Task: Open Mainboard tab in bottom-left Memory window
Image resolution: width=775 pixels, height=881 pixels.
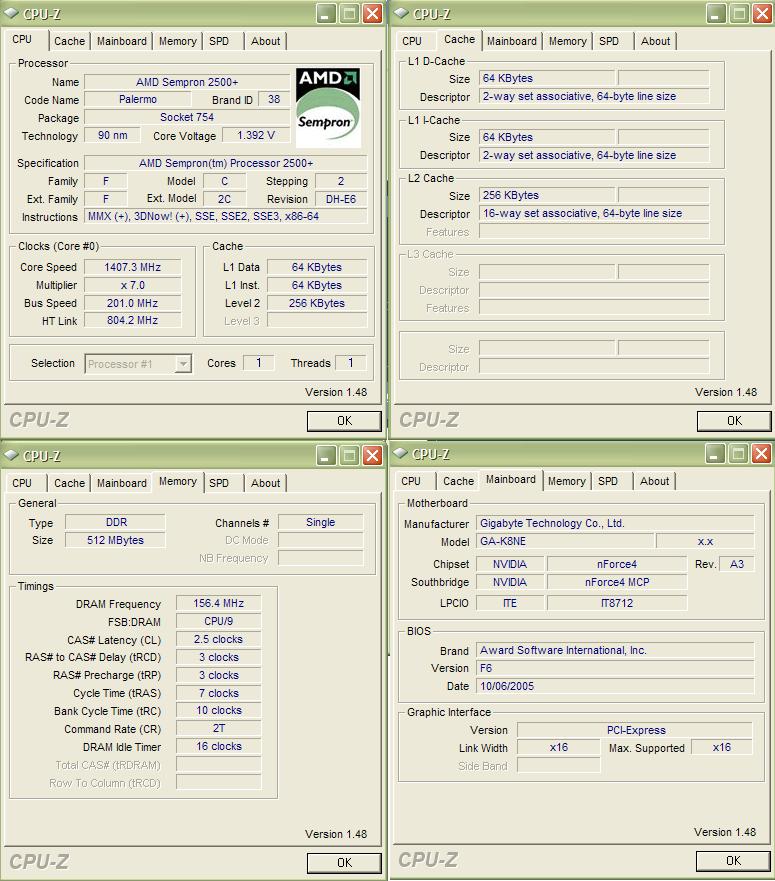Action: coord(121,483)
